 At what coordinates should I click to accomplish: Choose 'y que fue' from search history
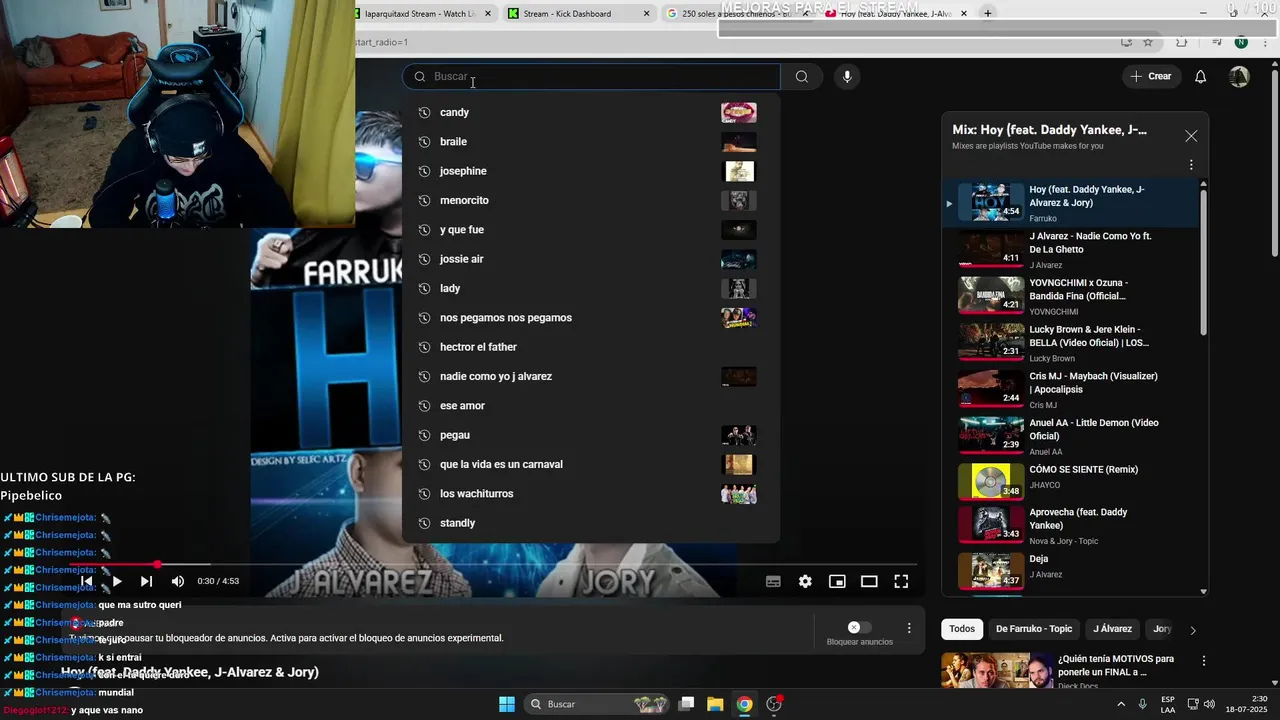point(590,230)
